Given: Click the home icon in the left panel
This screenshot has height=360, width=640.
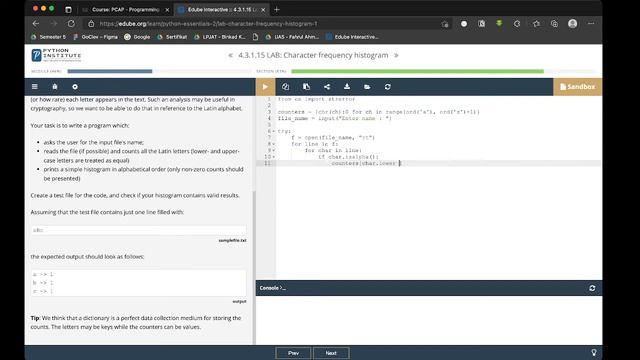Looking at the screenshot, I should [x=55, y=87].
